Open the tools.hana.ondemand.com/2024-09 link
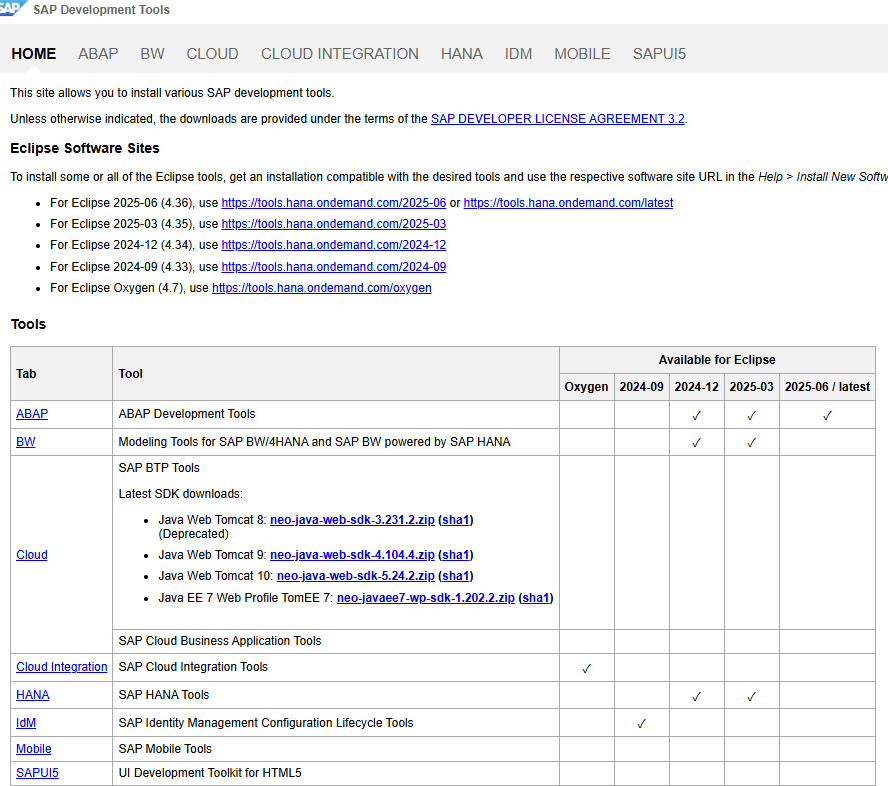 334,267
